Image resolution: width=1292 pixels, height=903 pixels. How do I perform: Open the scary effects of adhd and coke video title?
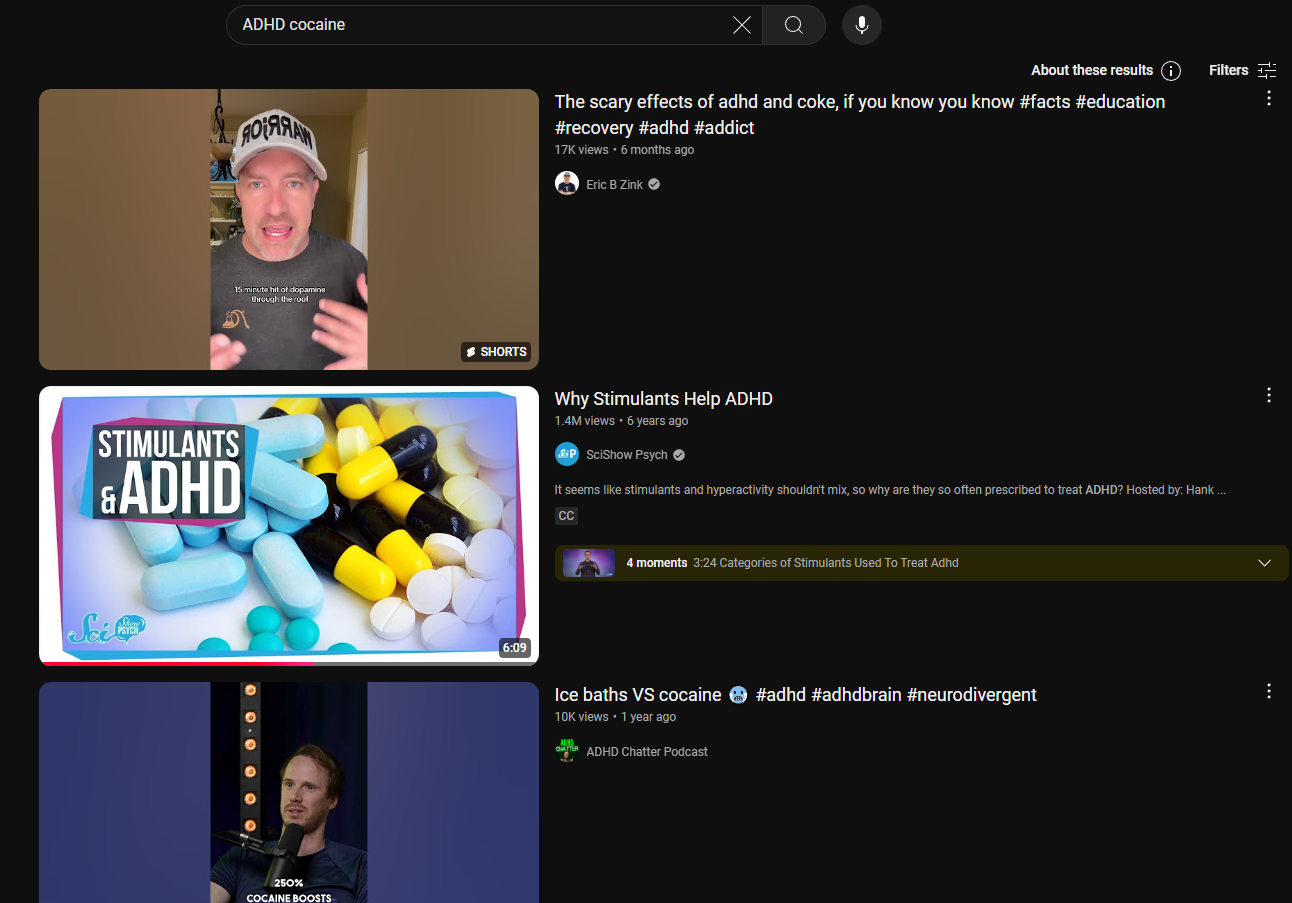click(x=860, y=115)
